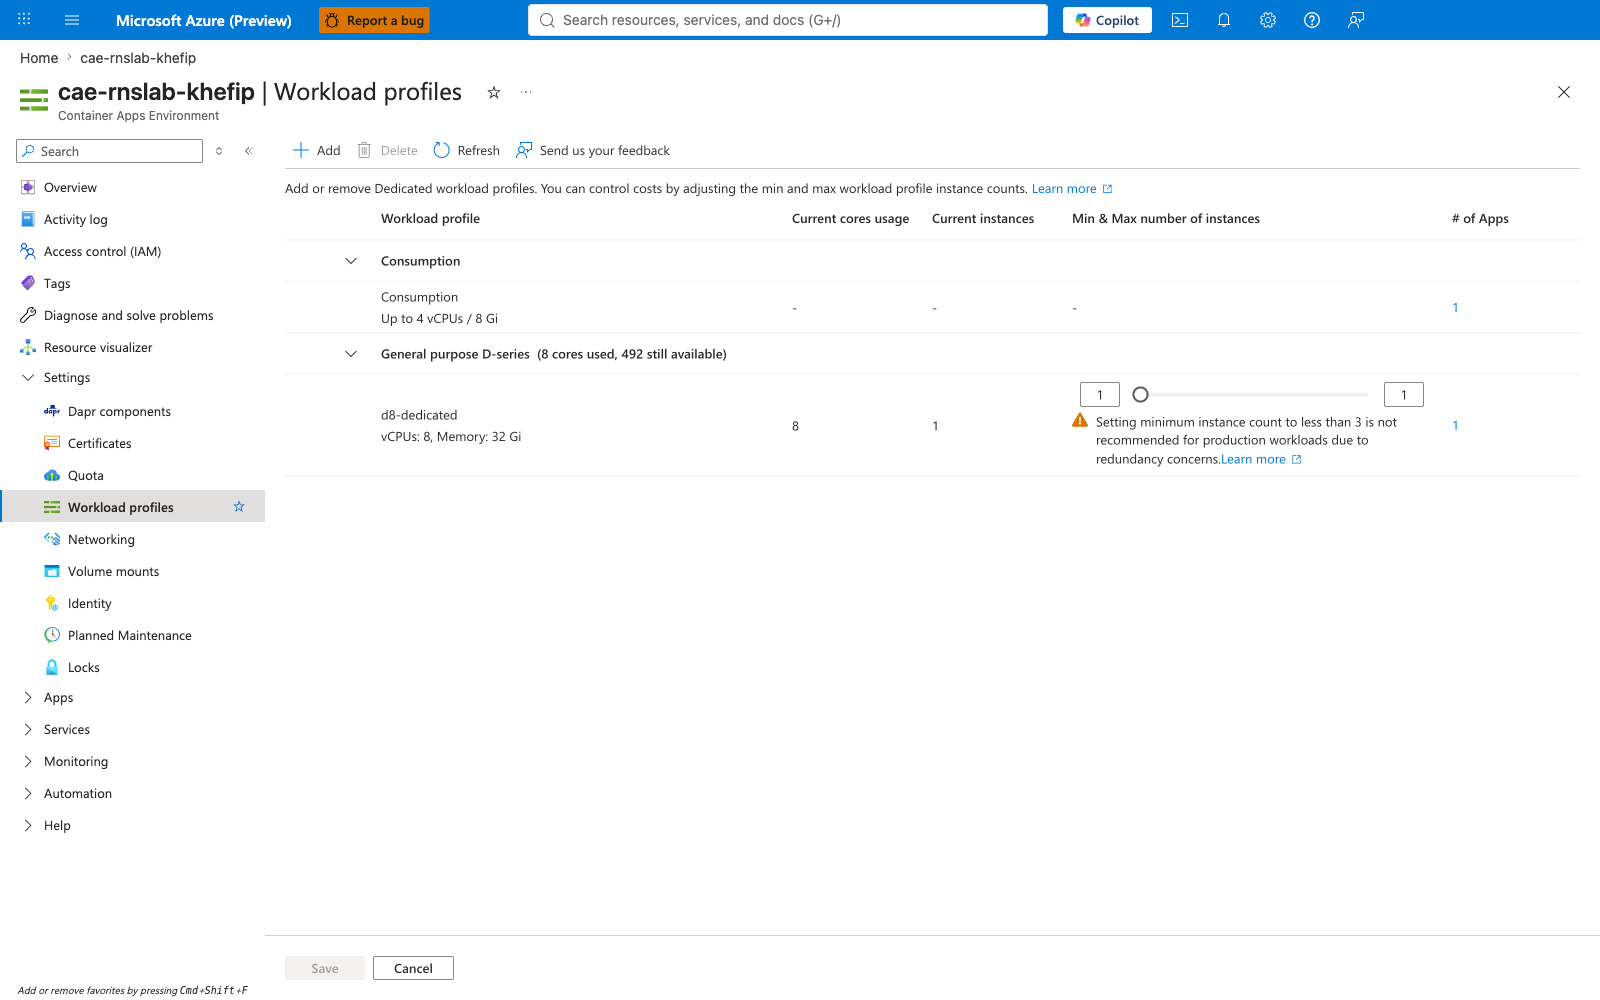The width and height of the screenshot is (1600, 1000).
Task: Open the Copilot button
Action: 1107,20
